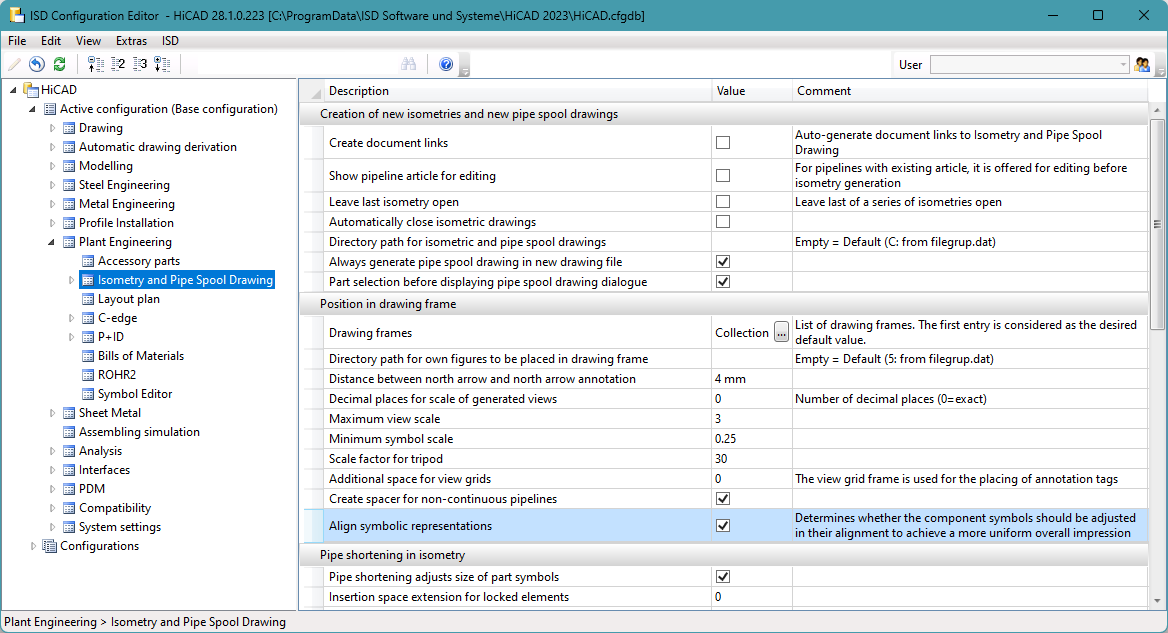The width and height of the screenshot is (1168, 633).
Task: Click the user management people icon
Action: (1142, 65)
